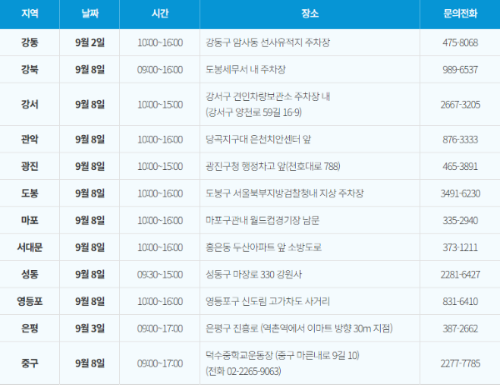The width and height of the screenshot is (500, 386).
Task: Click the 날짜 column header
Action: [x=90, y=13]
